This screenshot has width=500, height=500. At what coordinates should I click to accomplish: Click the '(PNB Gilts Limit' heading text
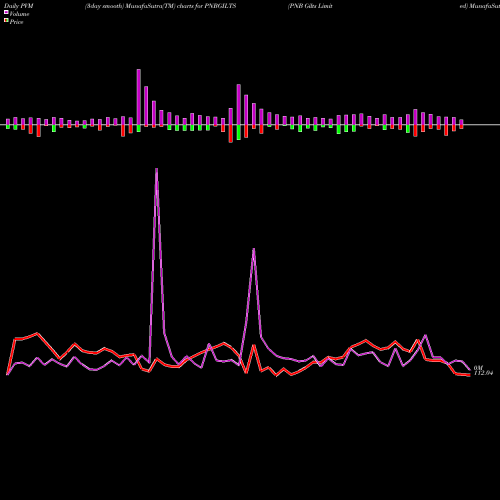(310, 6)
